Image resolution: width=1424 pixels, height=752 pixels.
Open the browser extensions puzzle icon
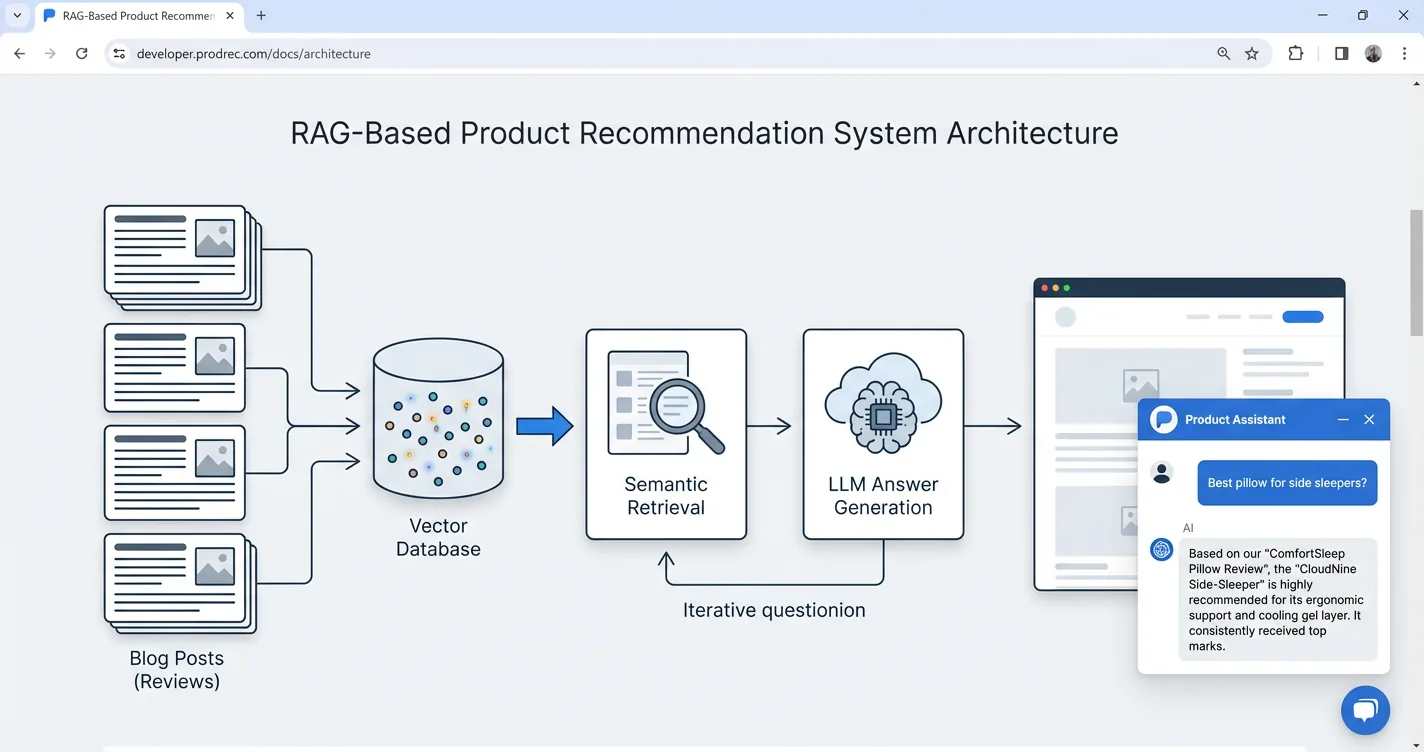pos(1296,54)
